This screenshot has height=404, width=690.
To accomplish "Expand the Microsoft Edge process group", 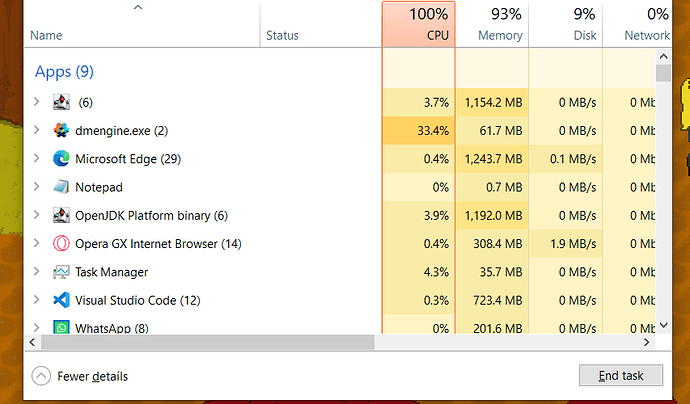I will [x=36, y=158].
